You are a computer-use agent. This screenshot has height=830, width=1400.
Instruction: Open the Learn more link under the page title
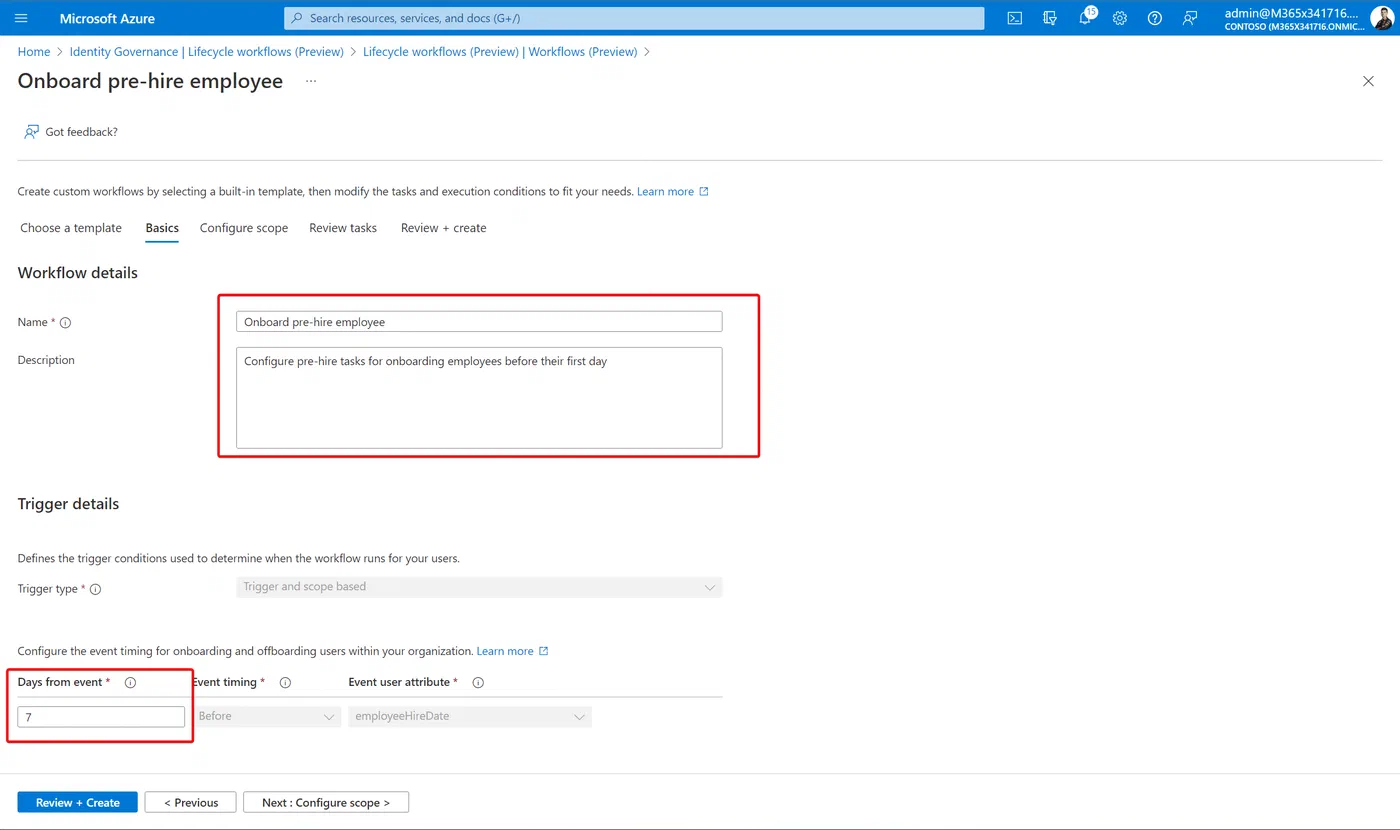click(672, 191)
